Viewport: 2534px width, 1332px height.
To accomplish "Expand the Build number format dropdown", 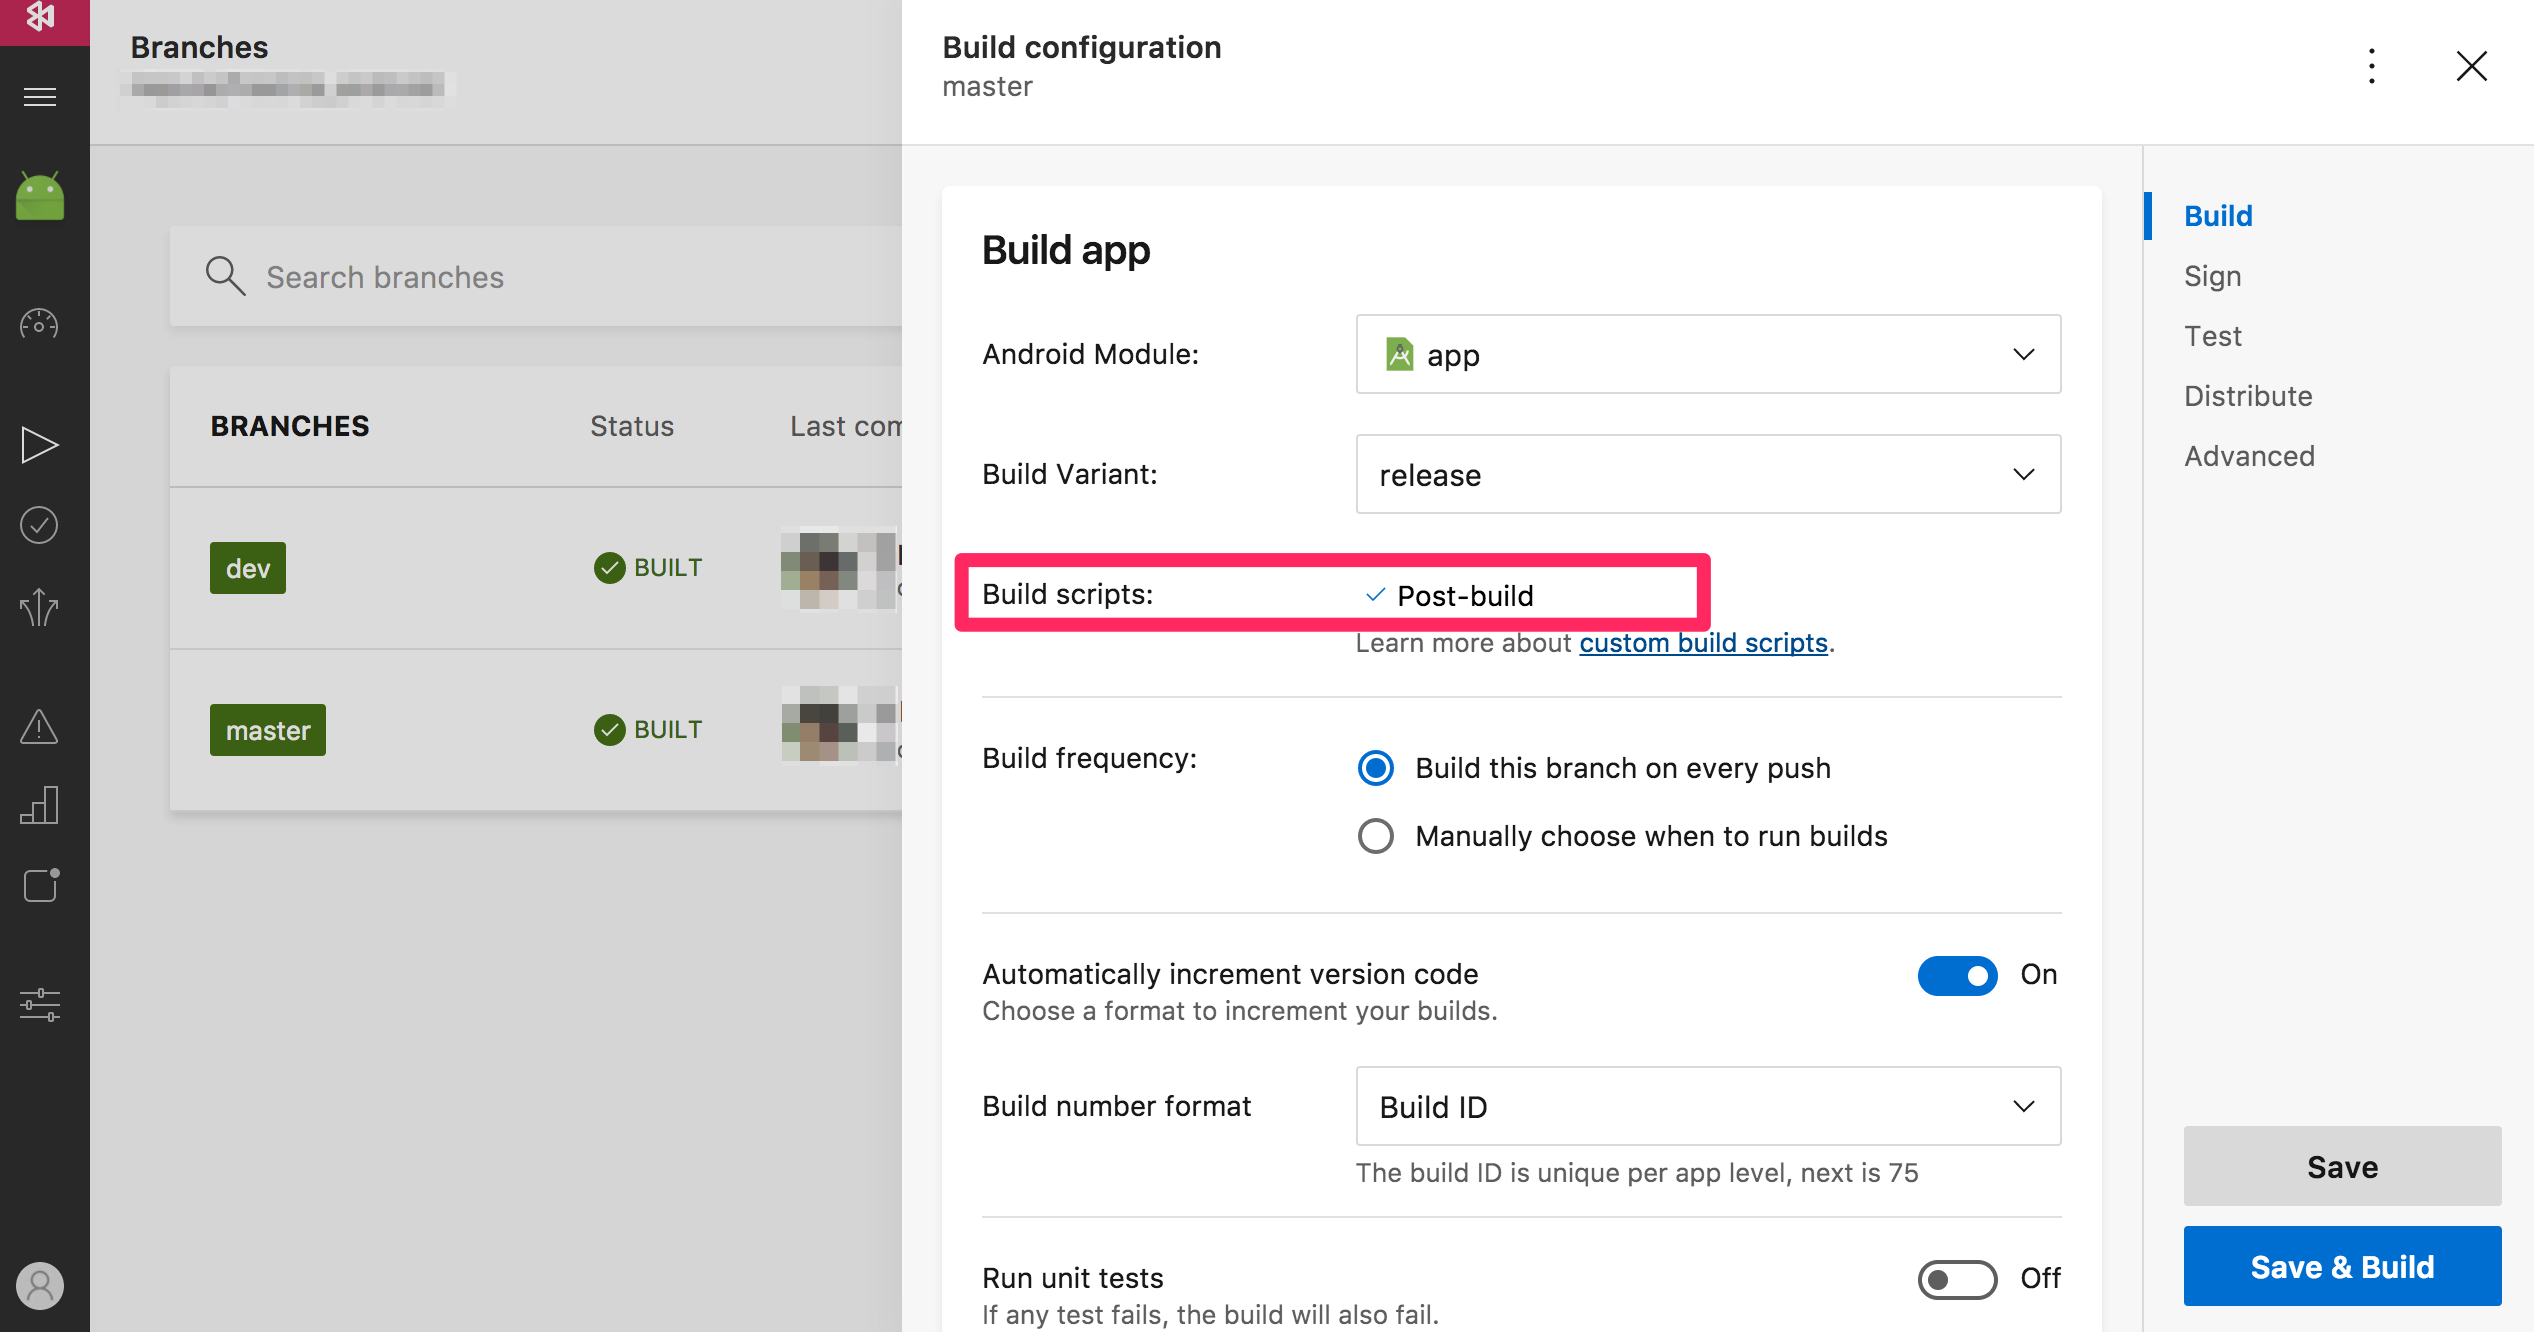I will 1708,1107.
